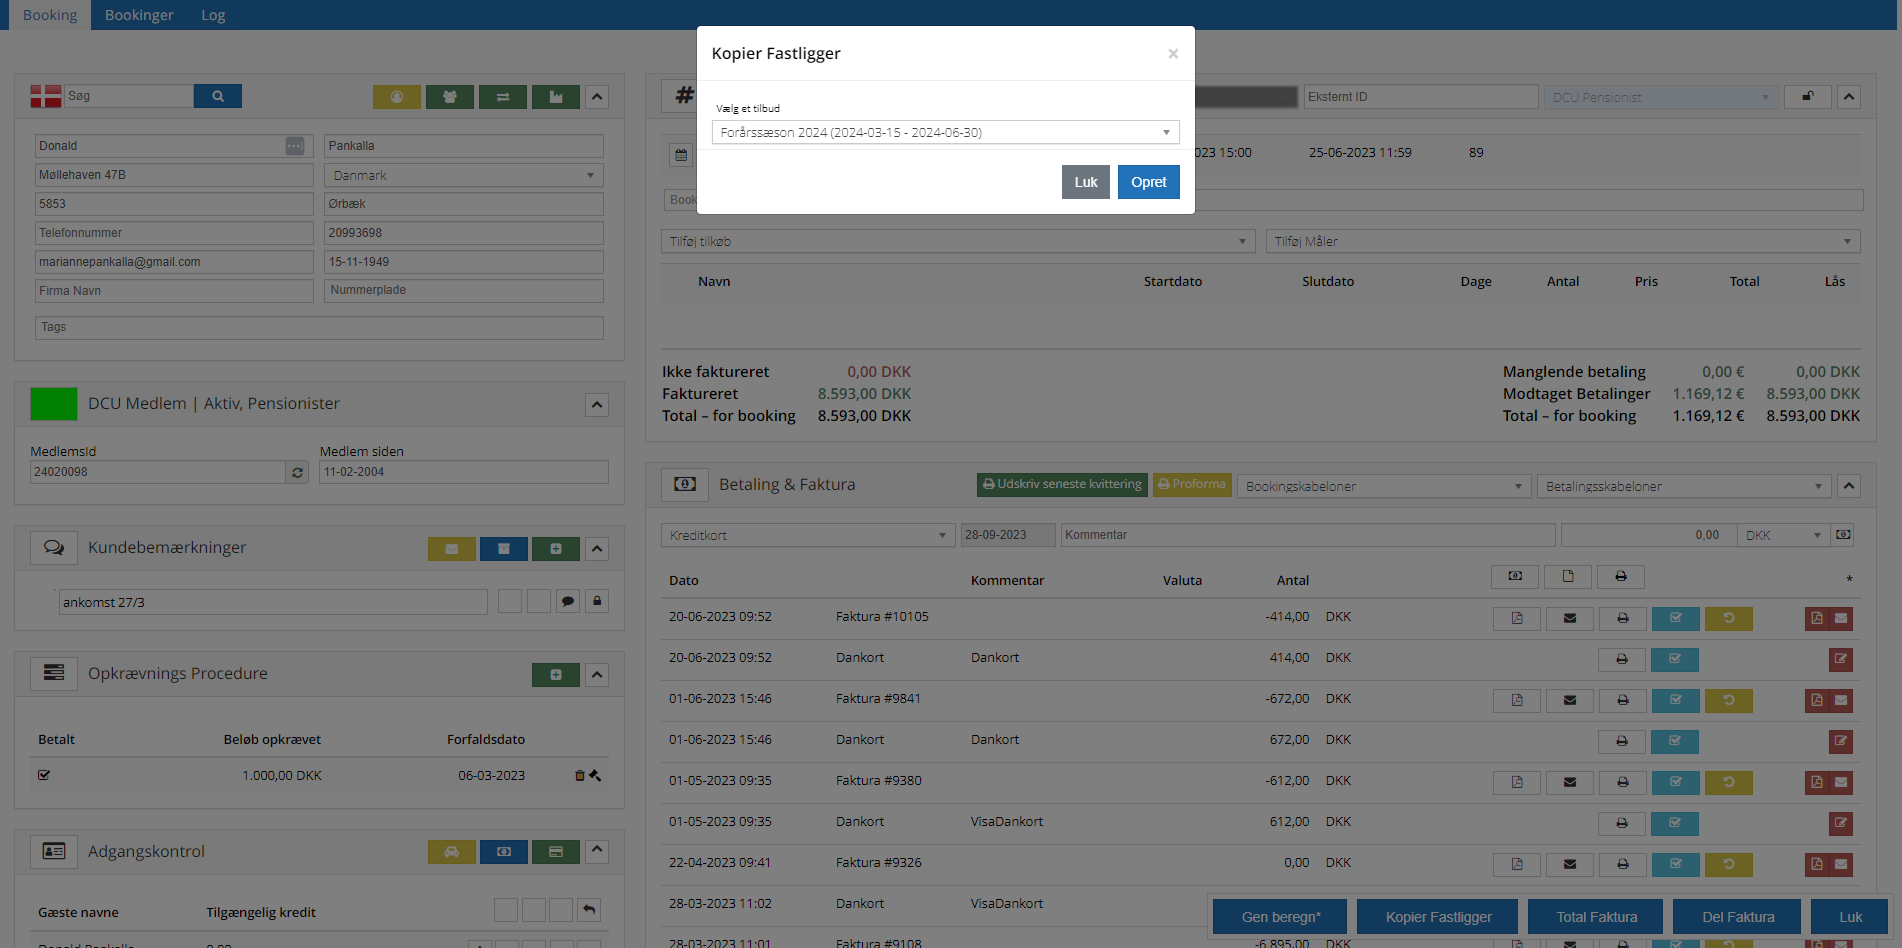1902x948 pixels.
Task: Open the Danmark country dropdown
Action: click(x=463, y=175)
